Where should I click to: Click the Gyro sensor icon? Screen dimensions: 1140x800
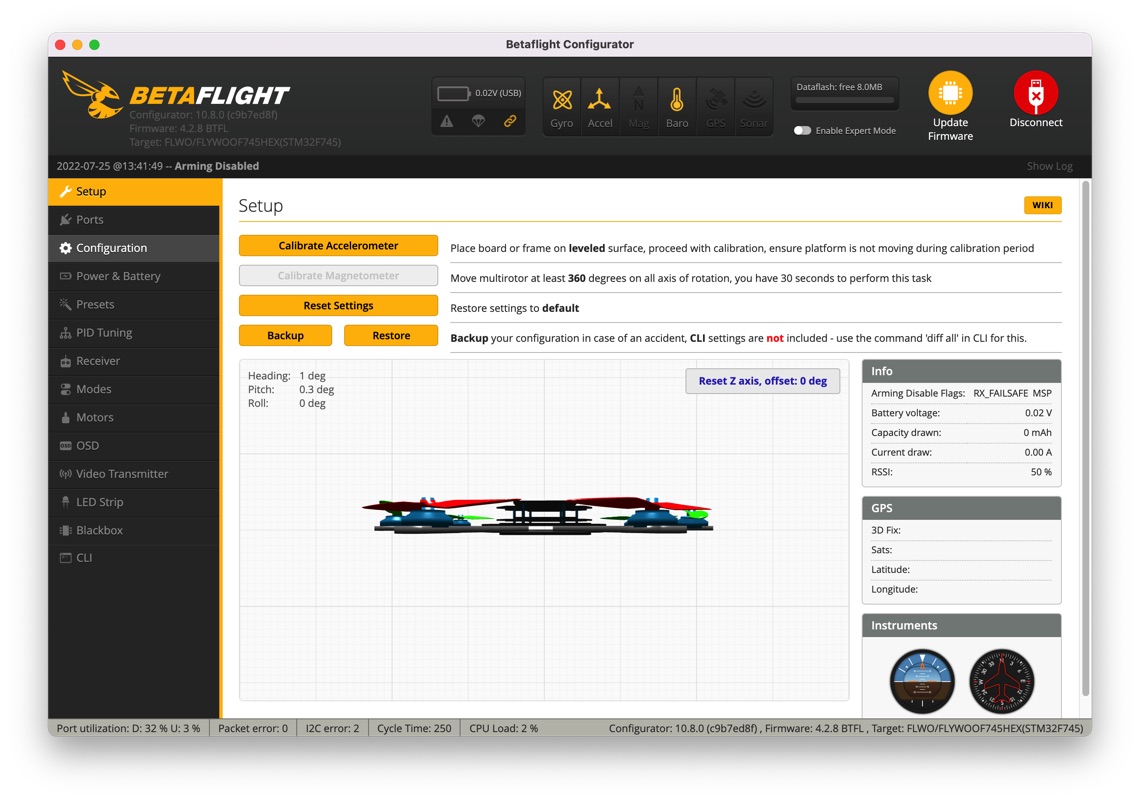point(561,107)
